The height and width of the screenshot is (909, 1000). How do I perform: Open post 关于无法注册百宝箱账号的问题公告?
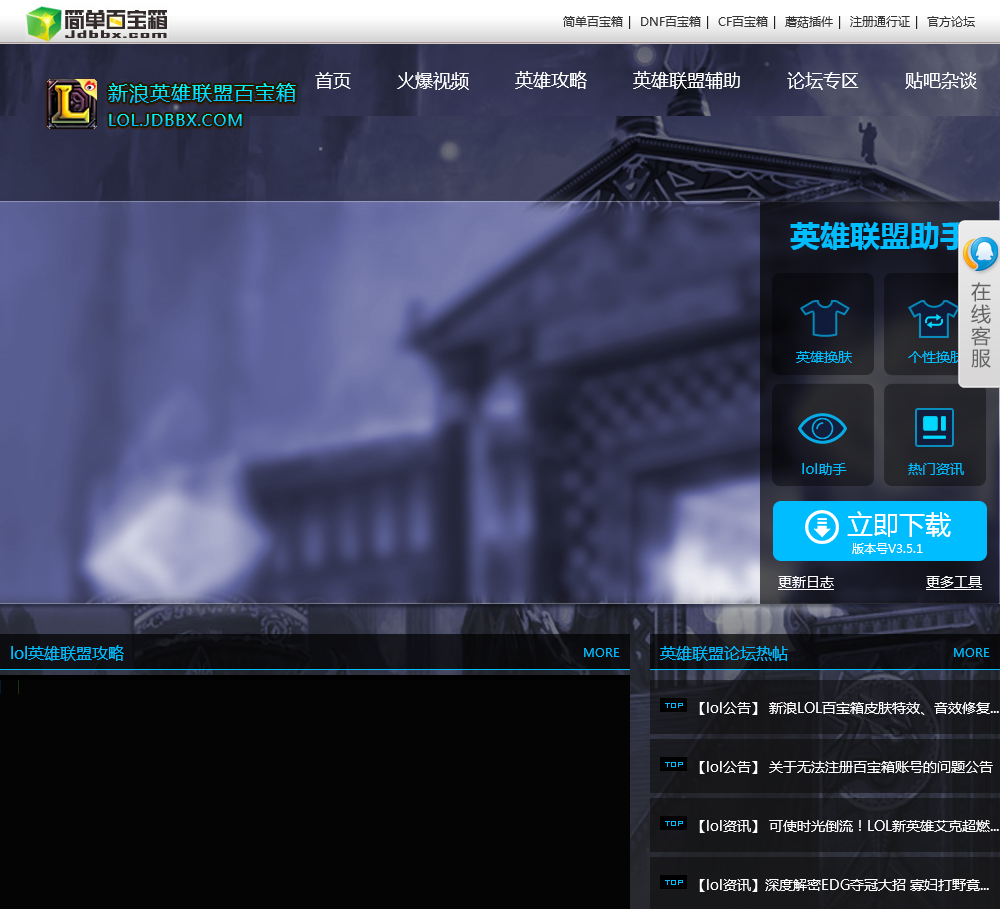[843, 767]
